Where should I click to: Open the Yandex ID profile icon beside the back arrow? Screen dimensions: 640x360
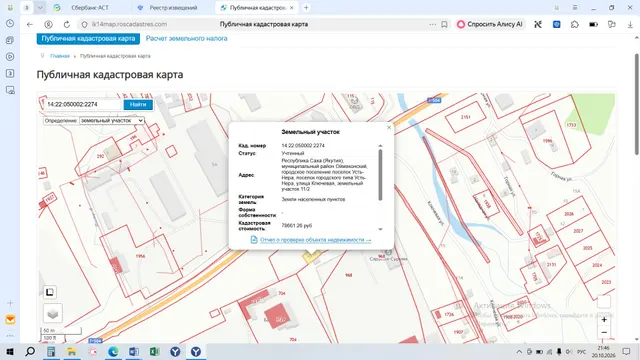[48, 24]
